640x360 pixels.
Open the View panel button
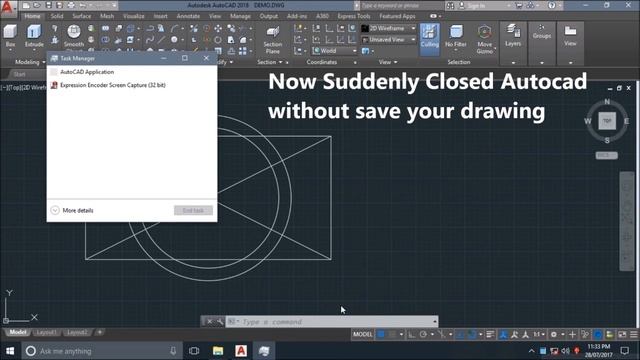pyautogui.click(x=570, y=36)
